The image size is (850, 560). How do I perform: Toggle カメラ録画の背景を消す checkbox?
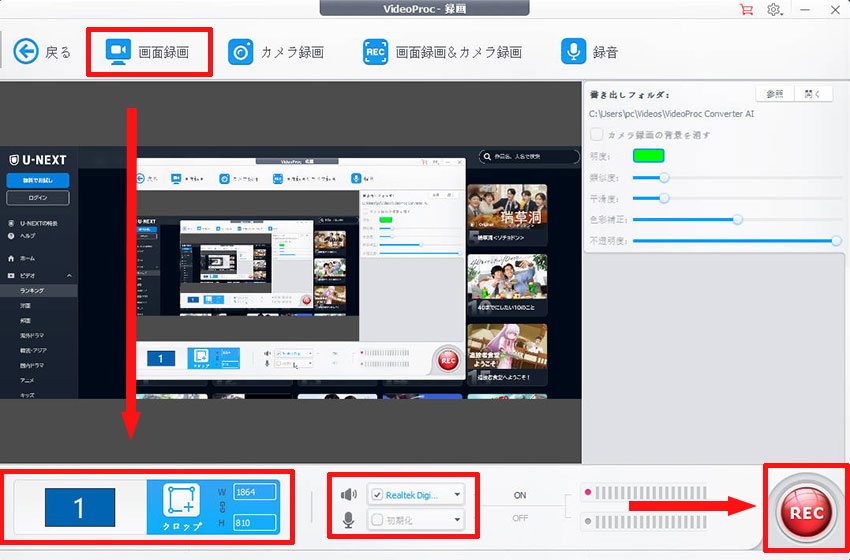tap(596, 134)
